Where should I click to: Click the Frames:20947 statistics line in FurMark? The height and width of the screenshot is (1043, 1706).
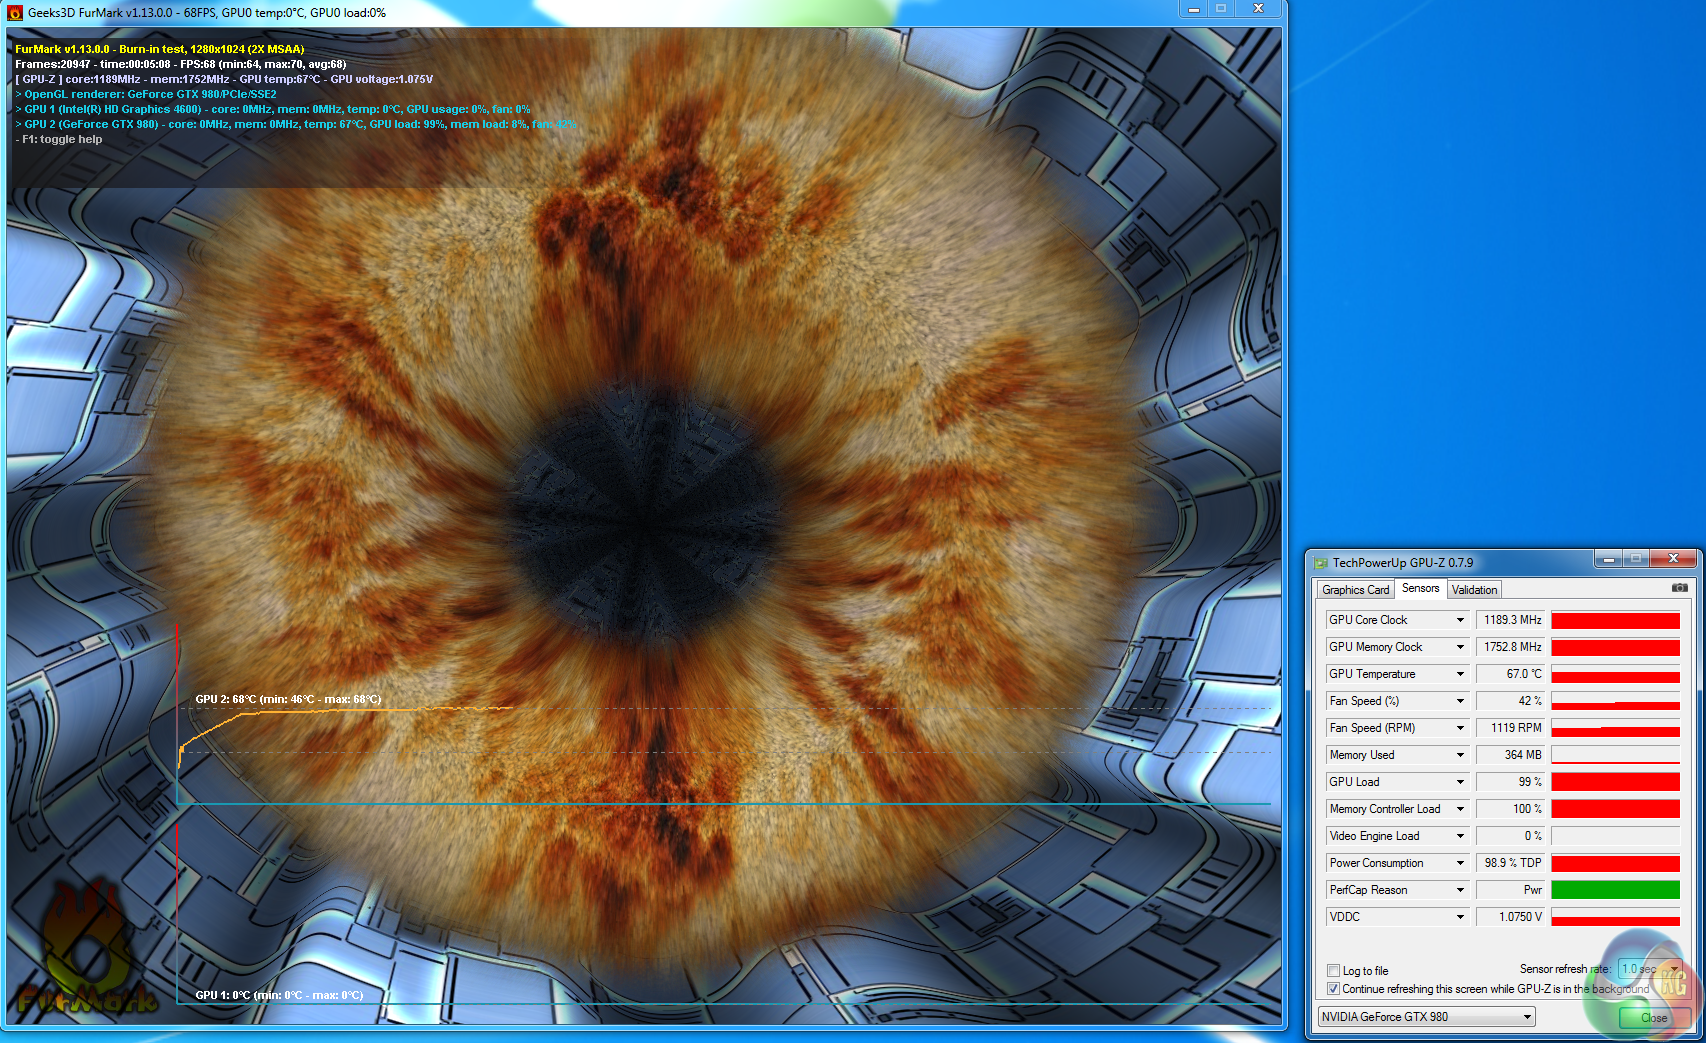181,64
